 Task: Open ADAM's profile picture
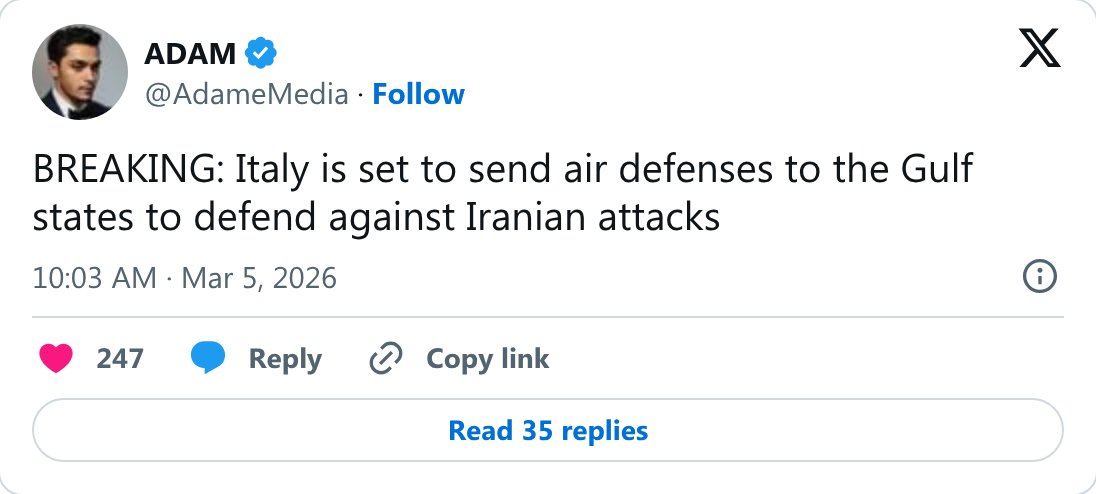click(x=80, y=72)
